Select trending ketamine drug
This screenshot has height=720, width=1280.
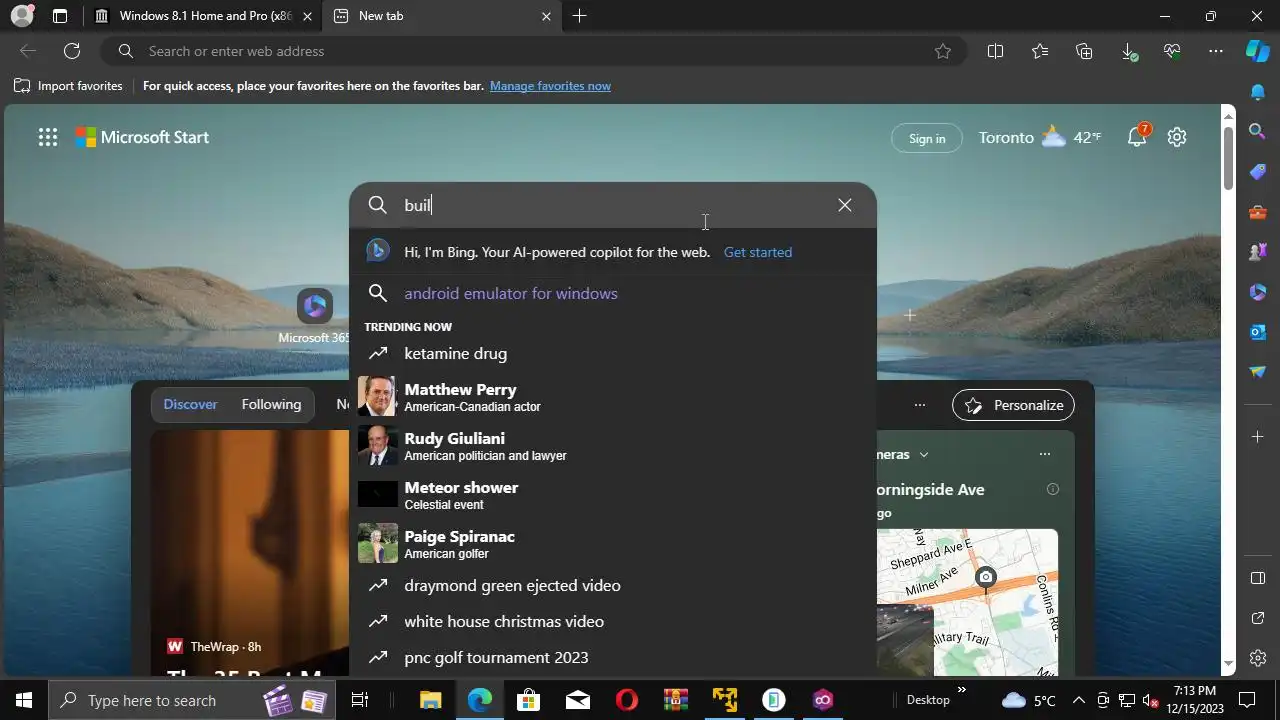[x=612, y=353]
